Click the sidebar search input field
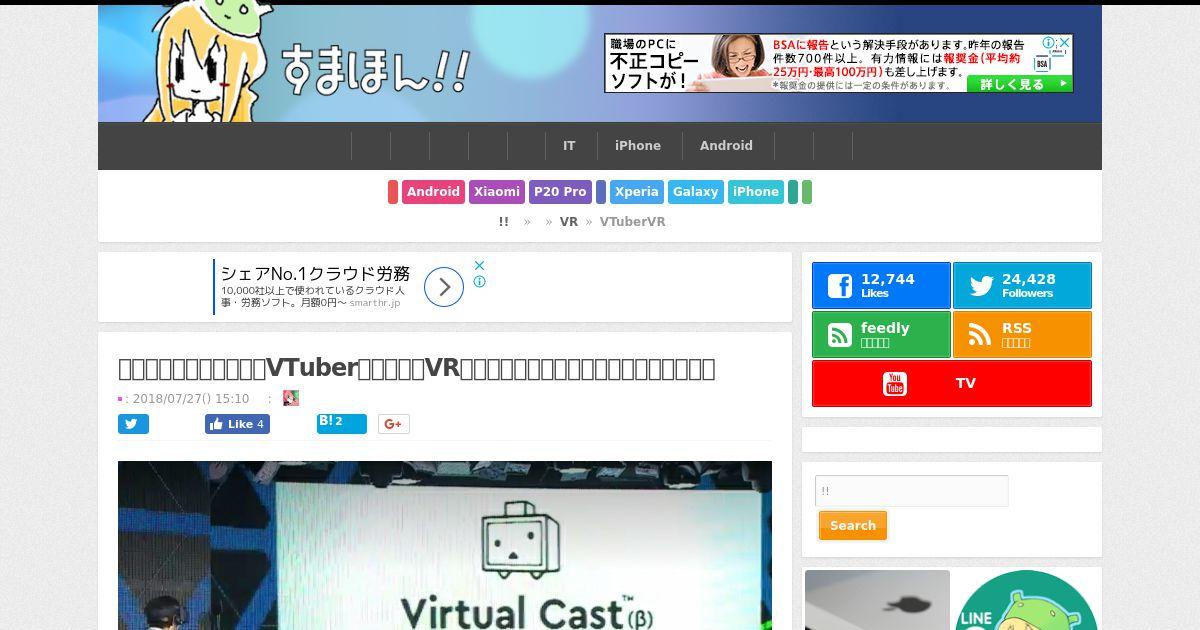Viewport: 1200px width, 630px height. 912,491
